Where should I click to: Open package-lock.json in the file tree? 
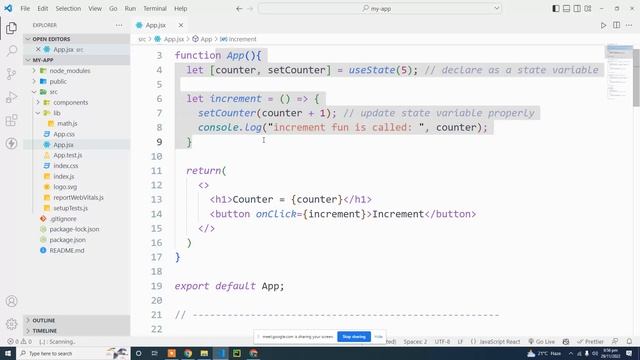click(74, 229)
